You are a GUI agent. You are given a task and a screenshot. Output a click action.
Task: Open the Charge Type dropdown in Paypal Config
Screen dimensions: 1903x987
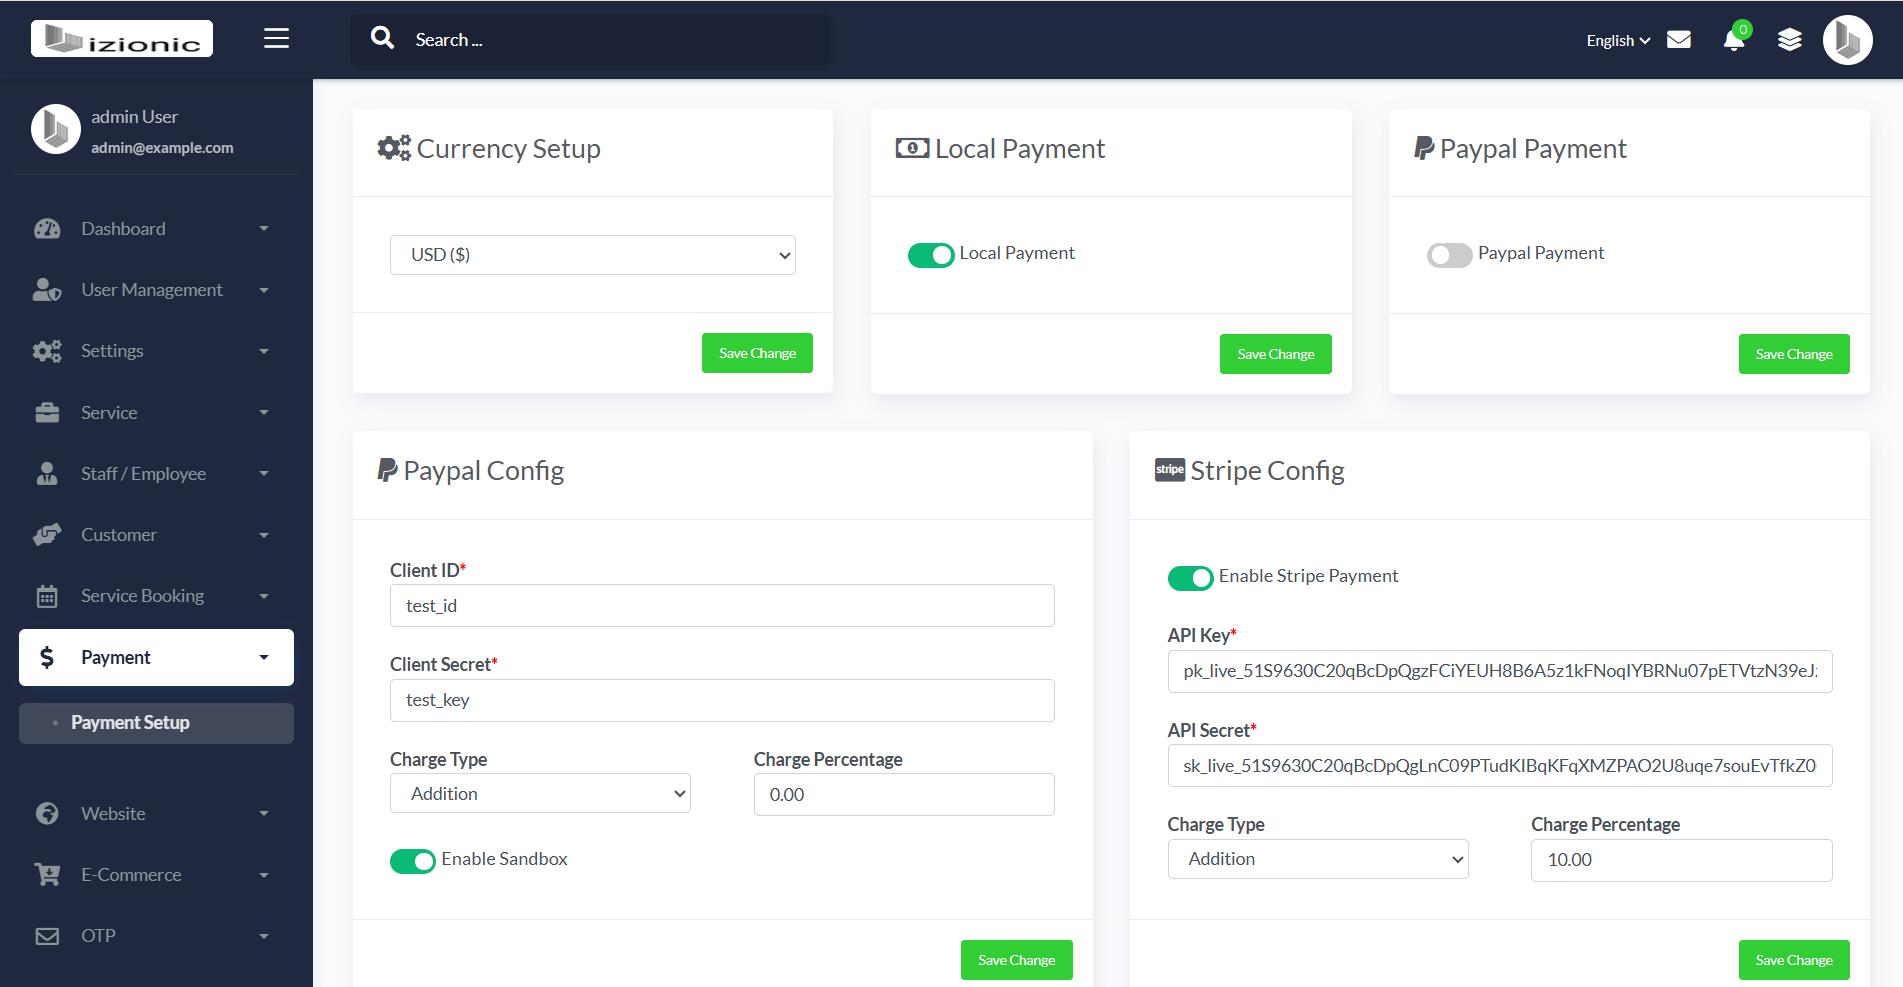coord(539,793)
